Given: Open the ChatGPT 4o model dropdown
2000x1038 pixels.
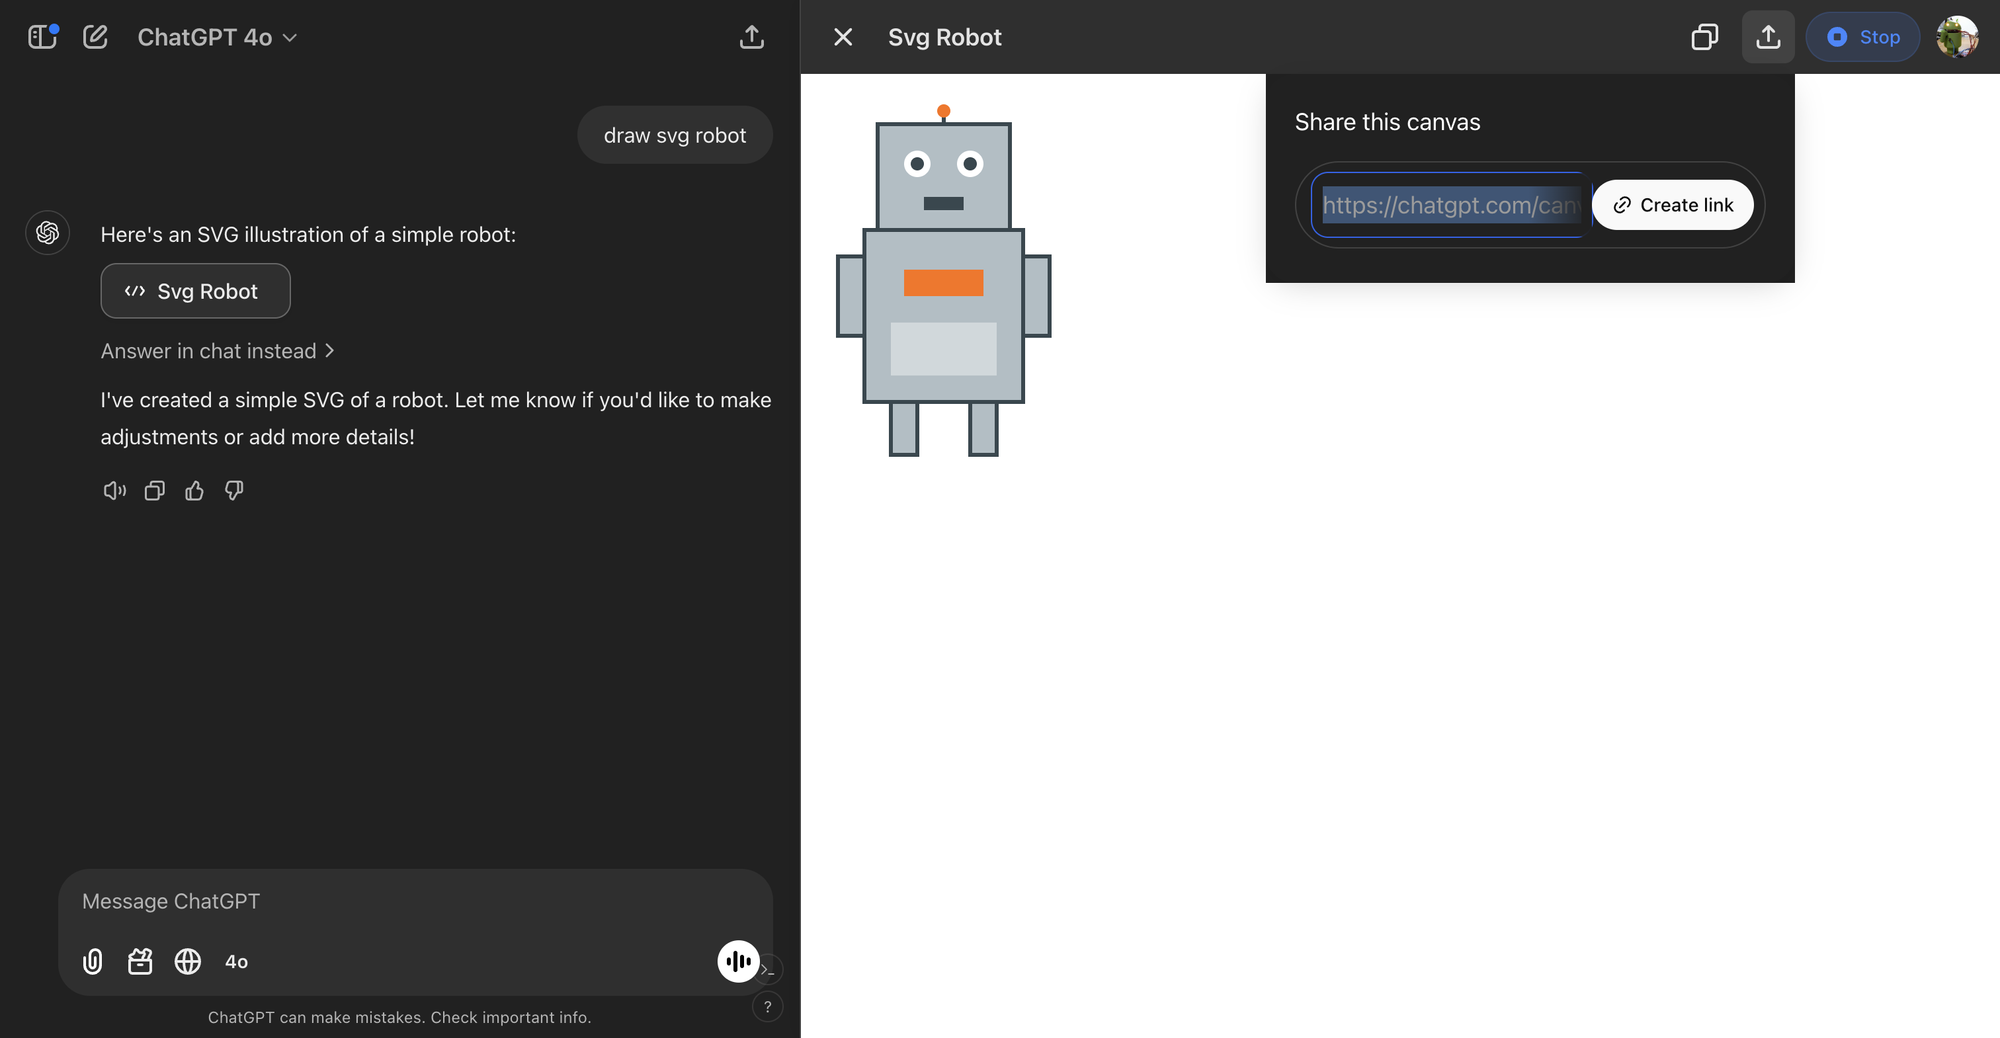Looking at the screenshot, I should coord(217,37).
